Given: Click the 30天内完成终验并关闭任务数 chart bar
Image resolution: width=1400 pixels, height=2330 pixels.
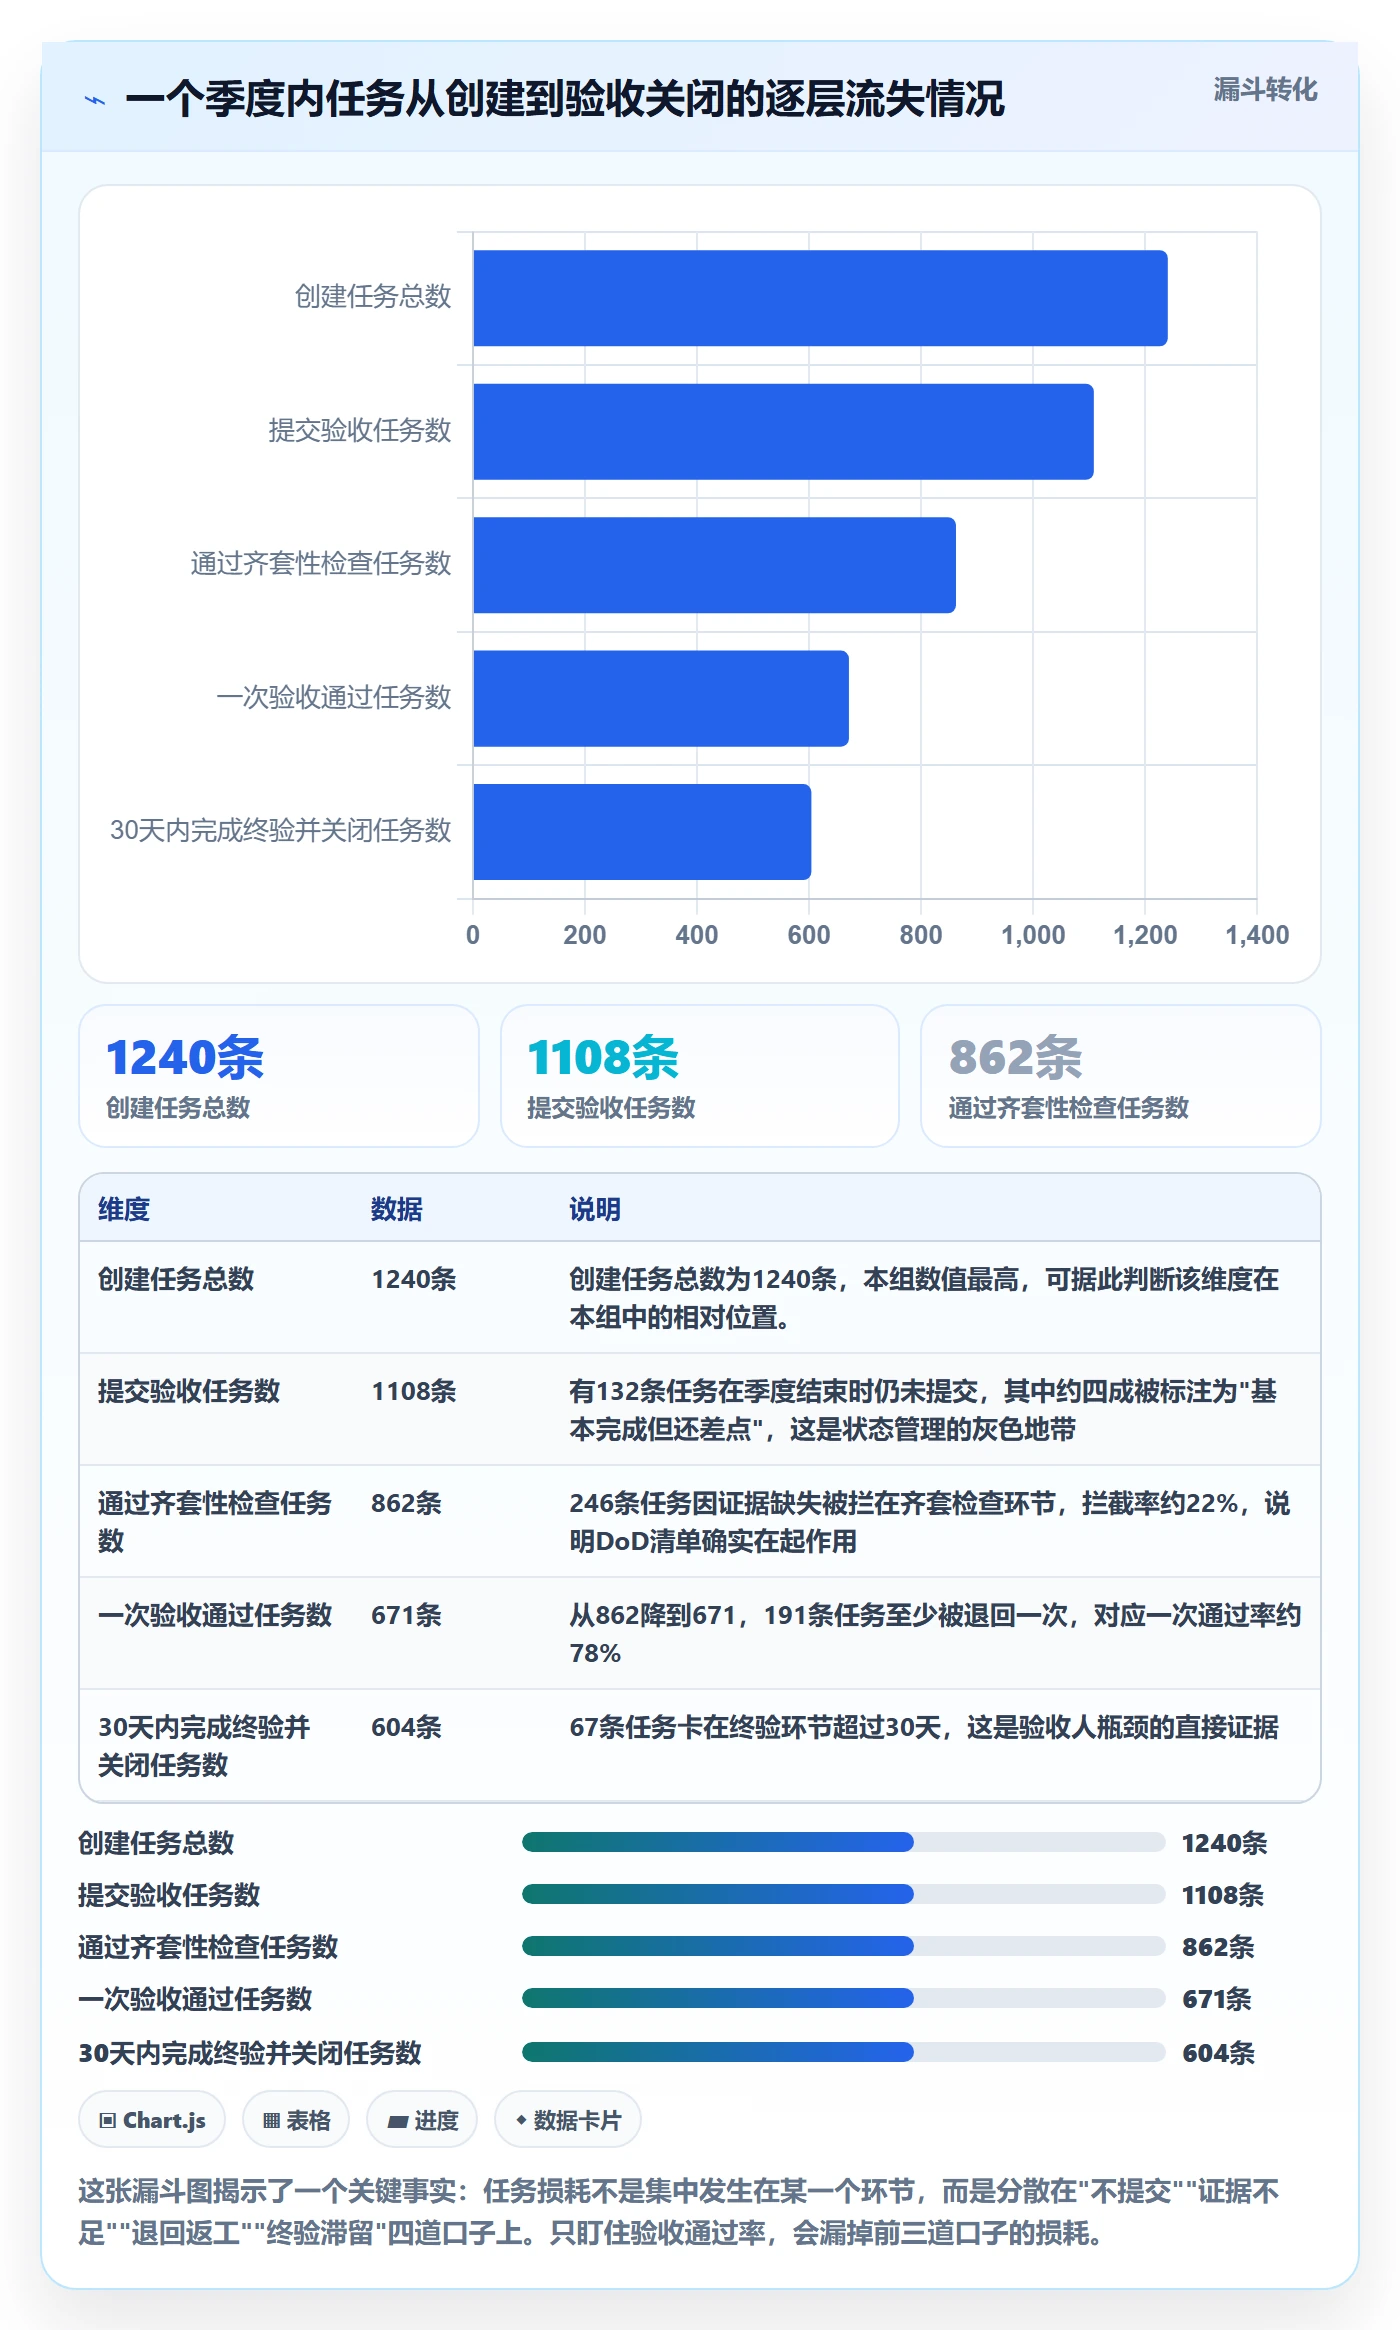Looking at the screenshot, I should (x=642, y=832).
